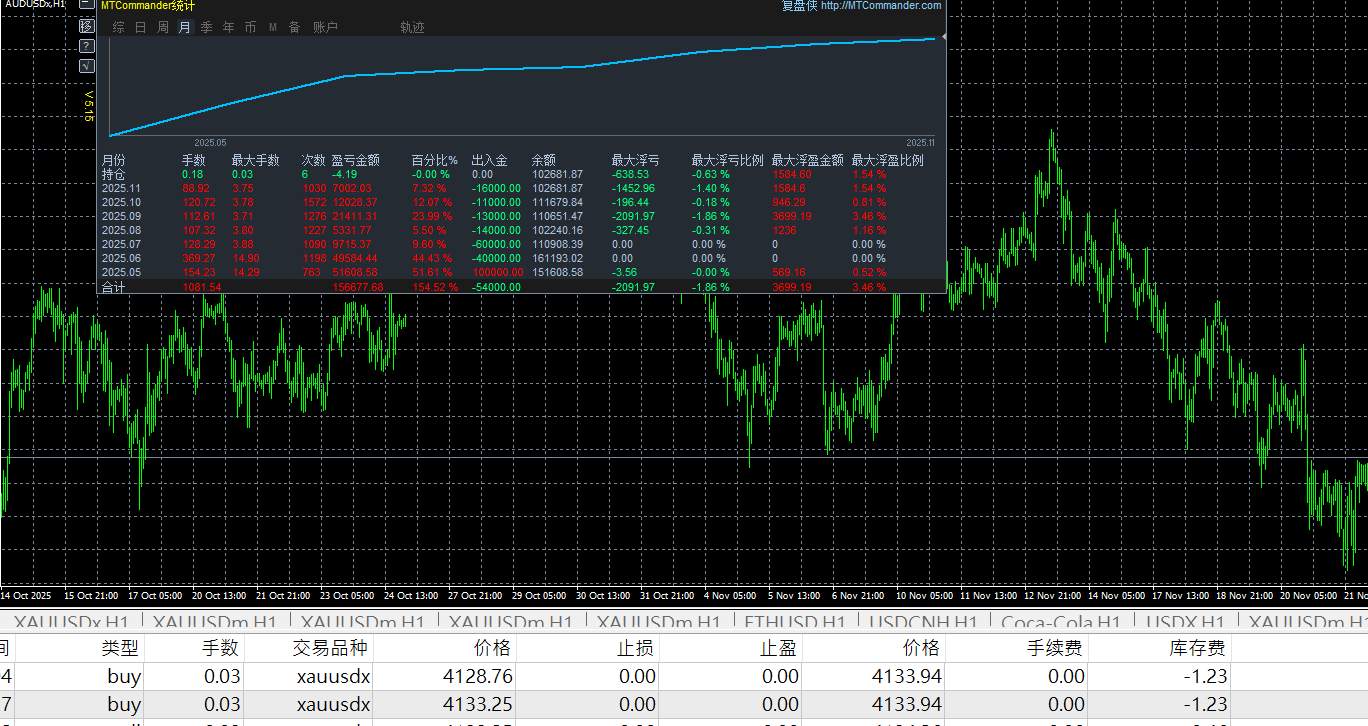Click the deposit value 100000.00

point(497,272)
